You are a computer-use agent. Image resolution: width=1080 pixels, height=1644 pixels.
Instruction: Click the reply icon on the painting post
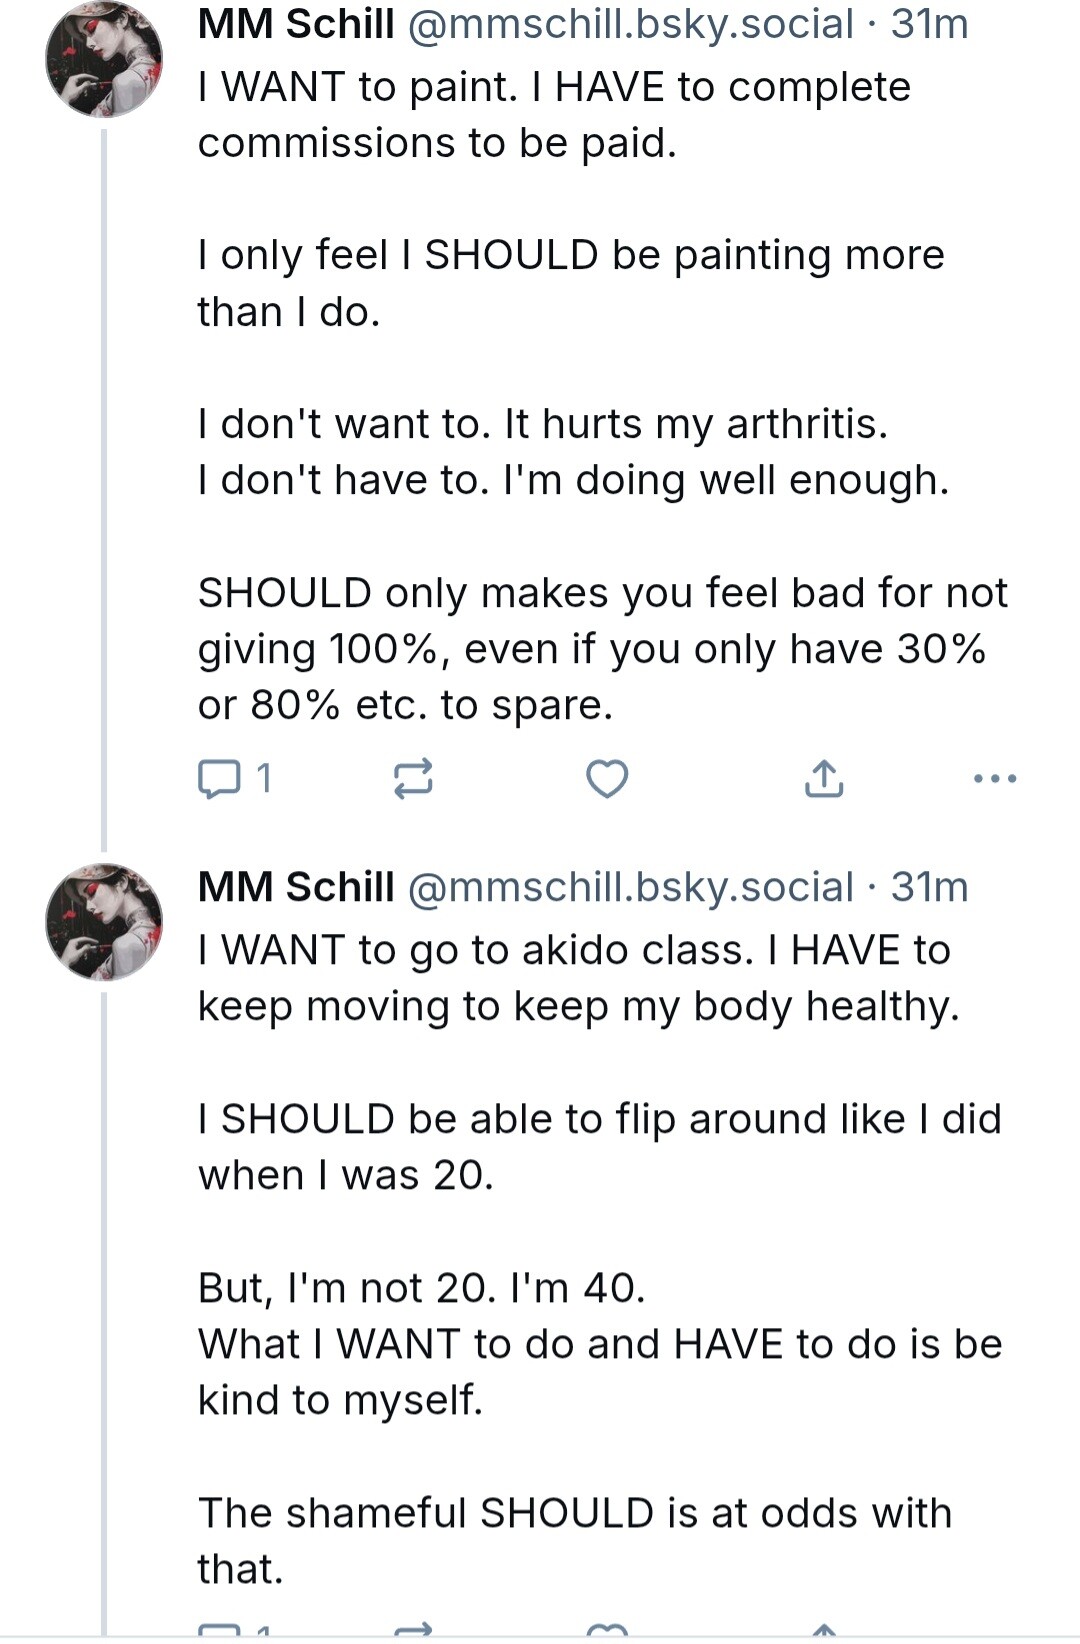point(219,779)
